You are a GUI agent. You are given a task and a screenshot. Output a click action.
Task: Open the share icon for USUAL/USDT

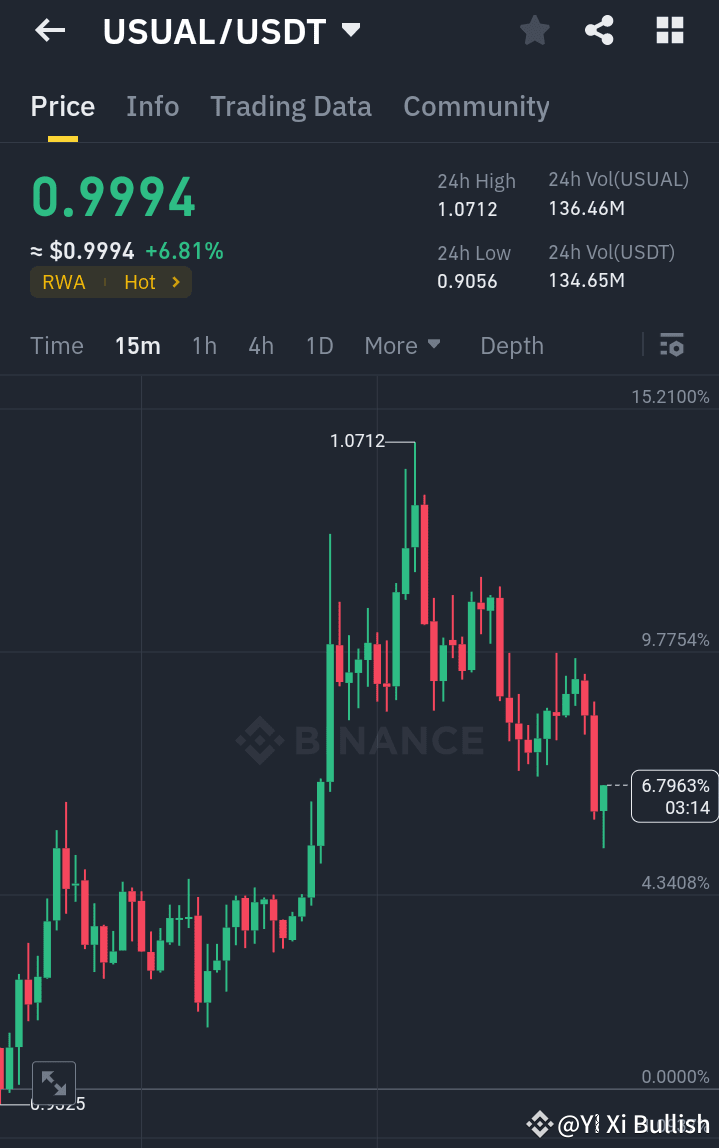click(599, 30)
